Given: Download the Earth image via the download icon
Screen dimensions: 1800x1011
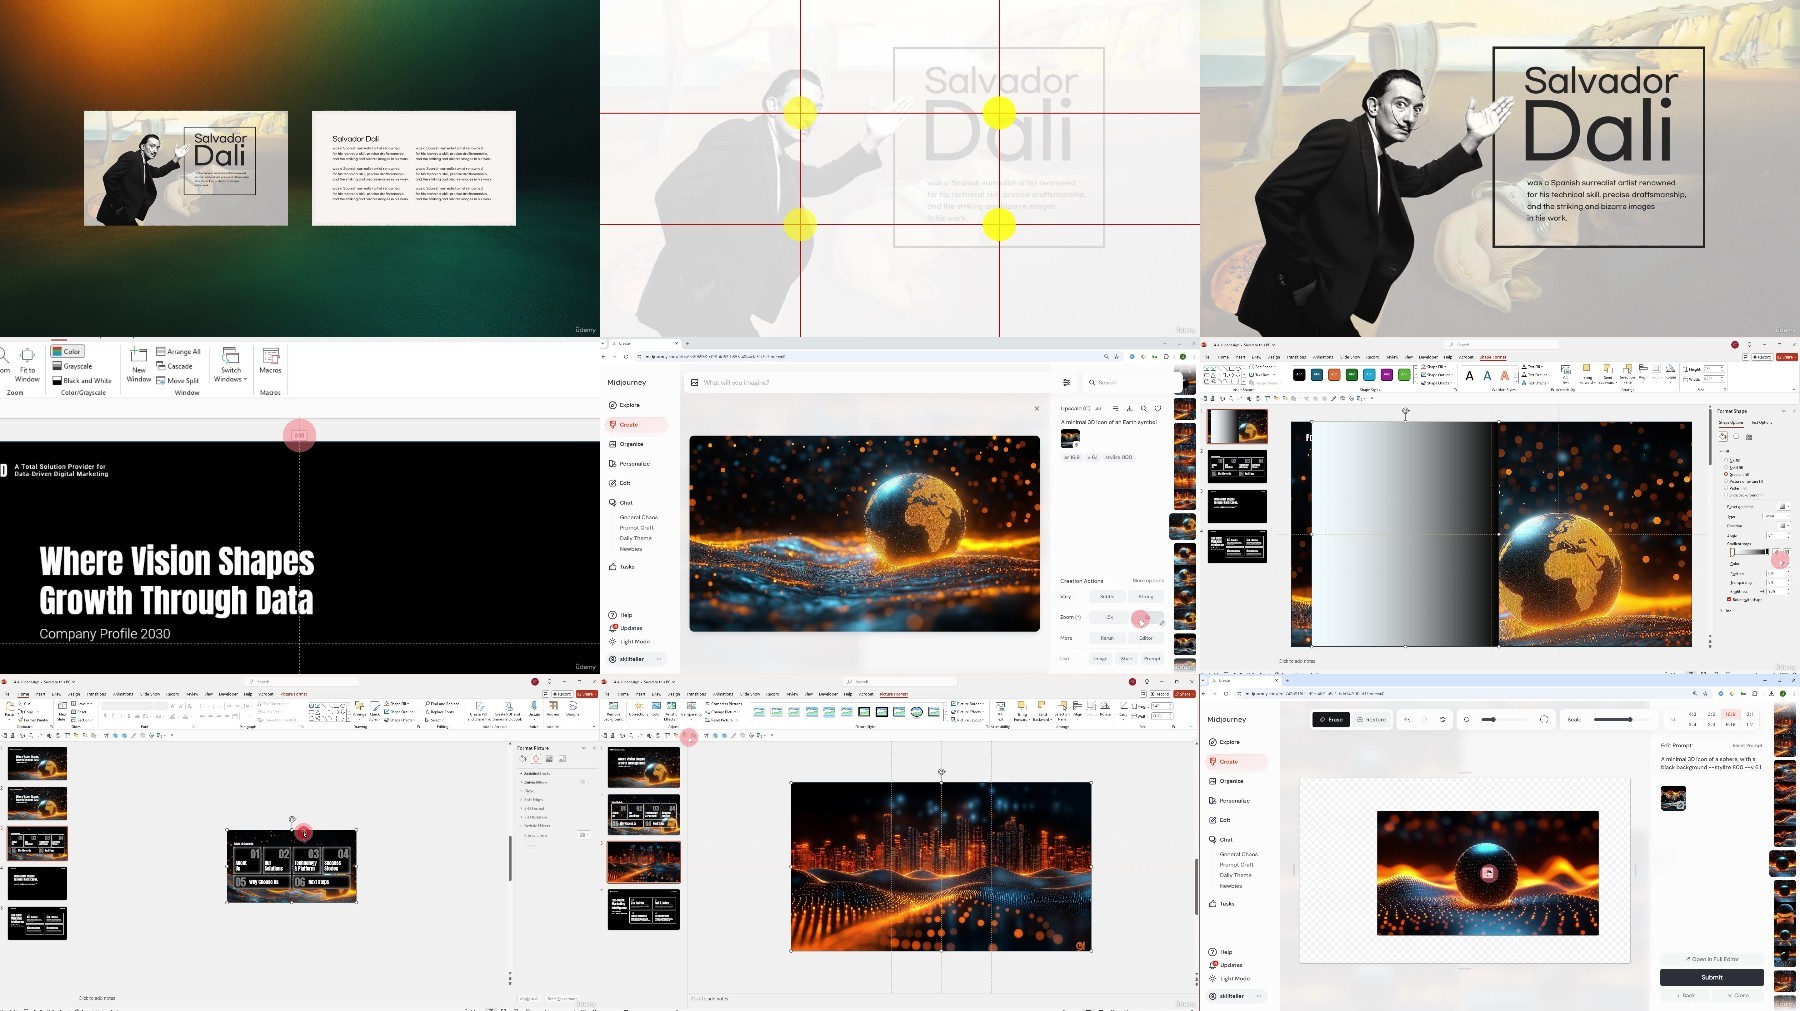Looking at the screenshot, I should click(x=1129, y=408).
